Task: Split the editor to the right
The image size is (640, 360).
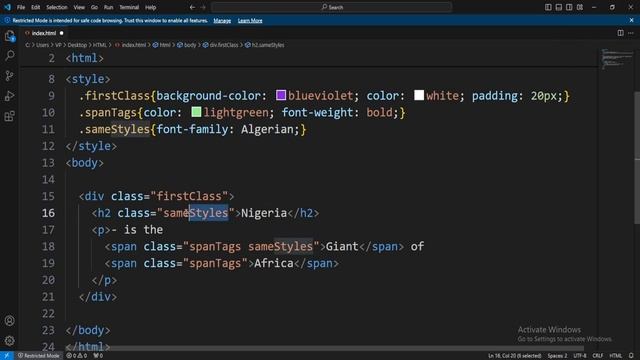Action: click(x=620, y=33)
